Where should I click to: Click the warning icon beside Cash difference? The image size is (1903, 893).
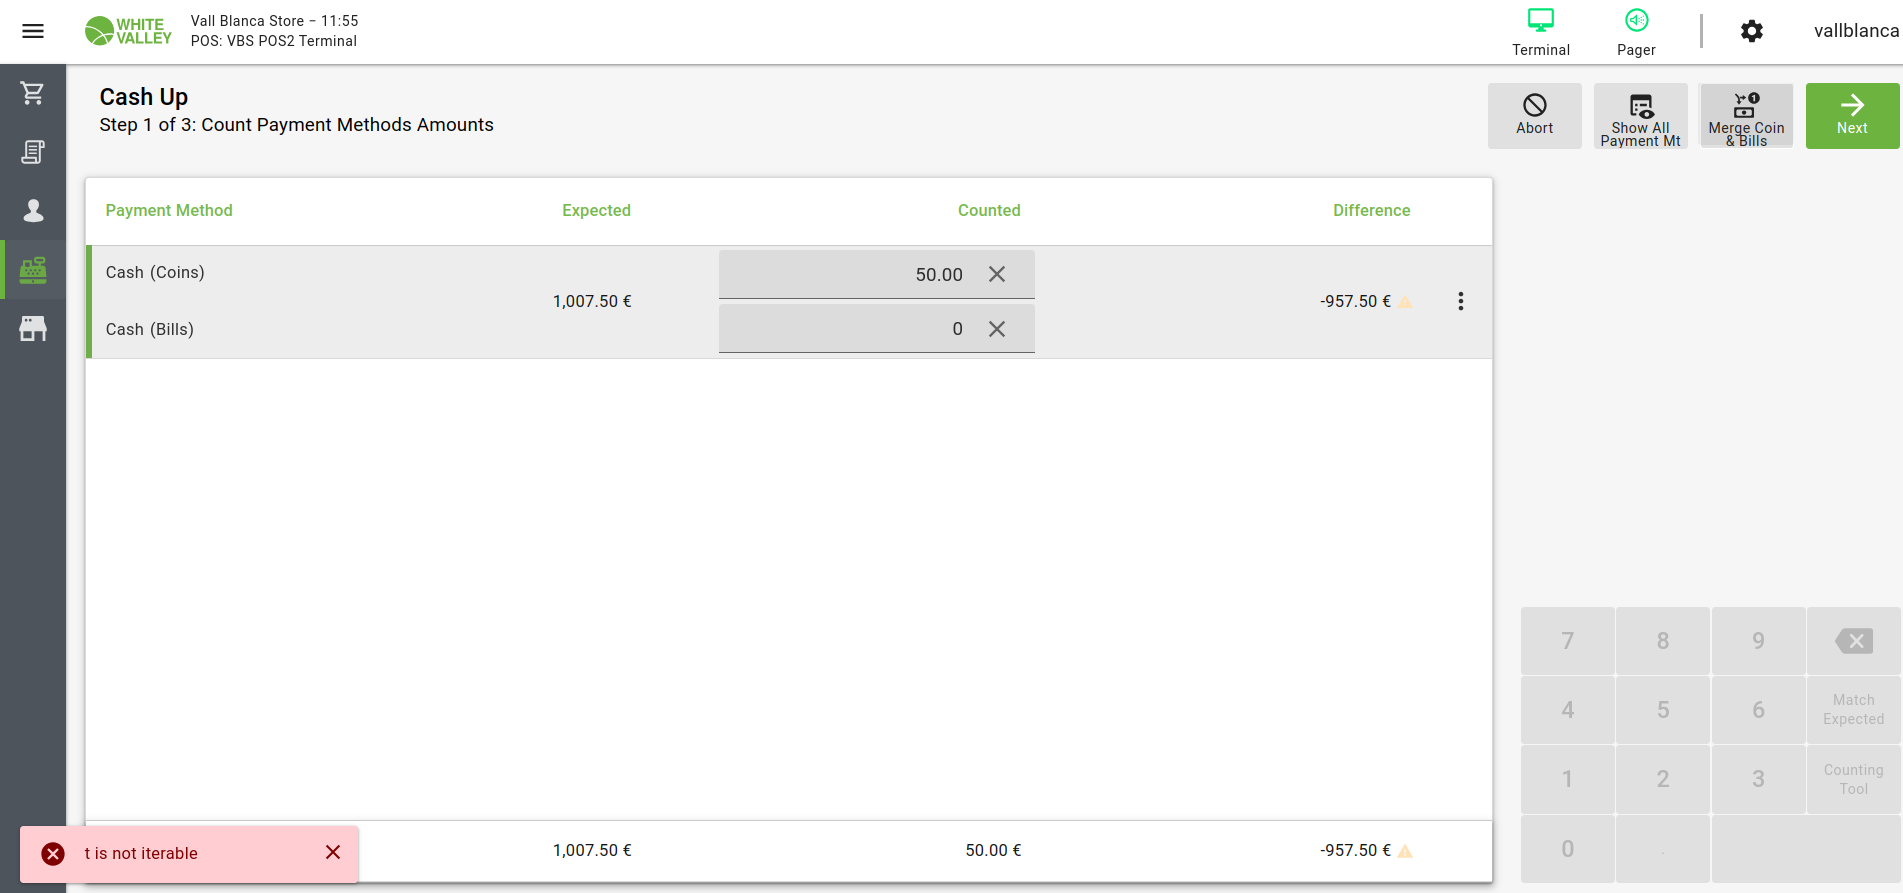[x=1405, y=302]
